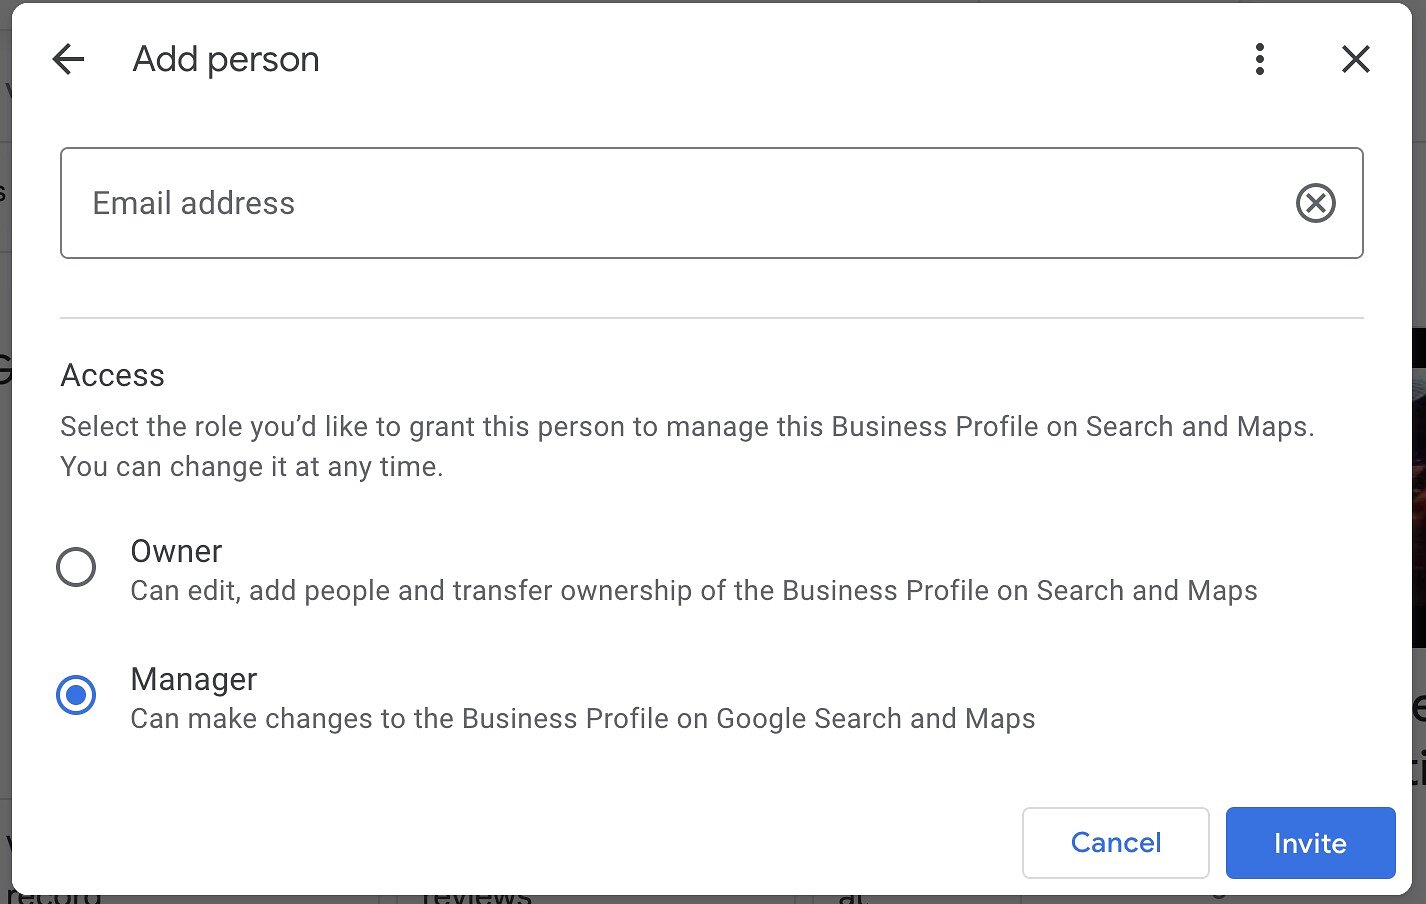This screenshot has height=904, width=1426.
Task: Select the Manager radio button
Action: point(76,695)
